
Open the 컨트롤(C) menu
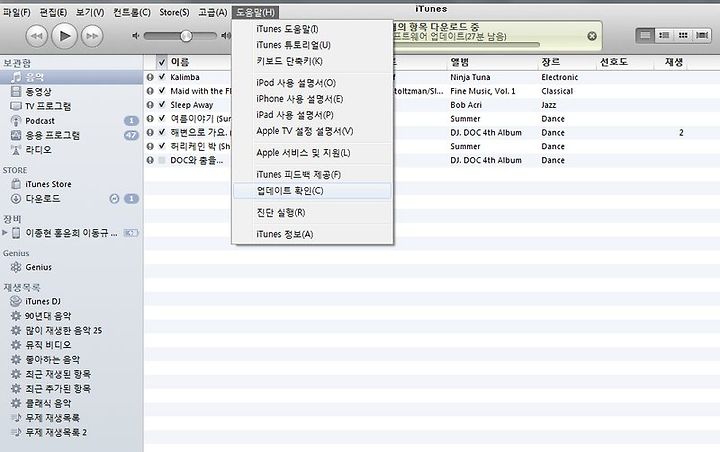(131, 12)
